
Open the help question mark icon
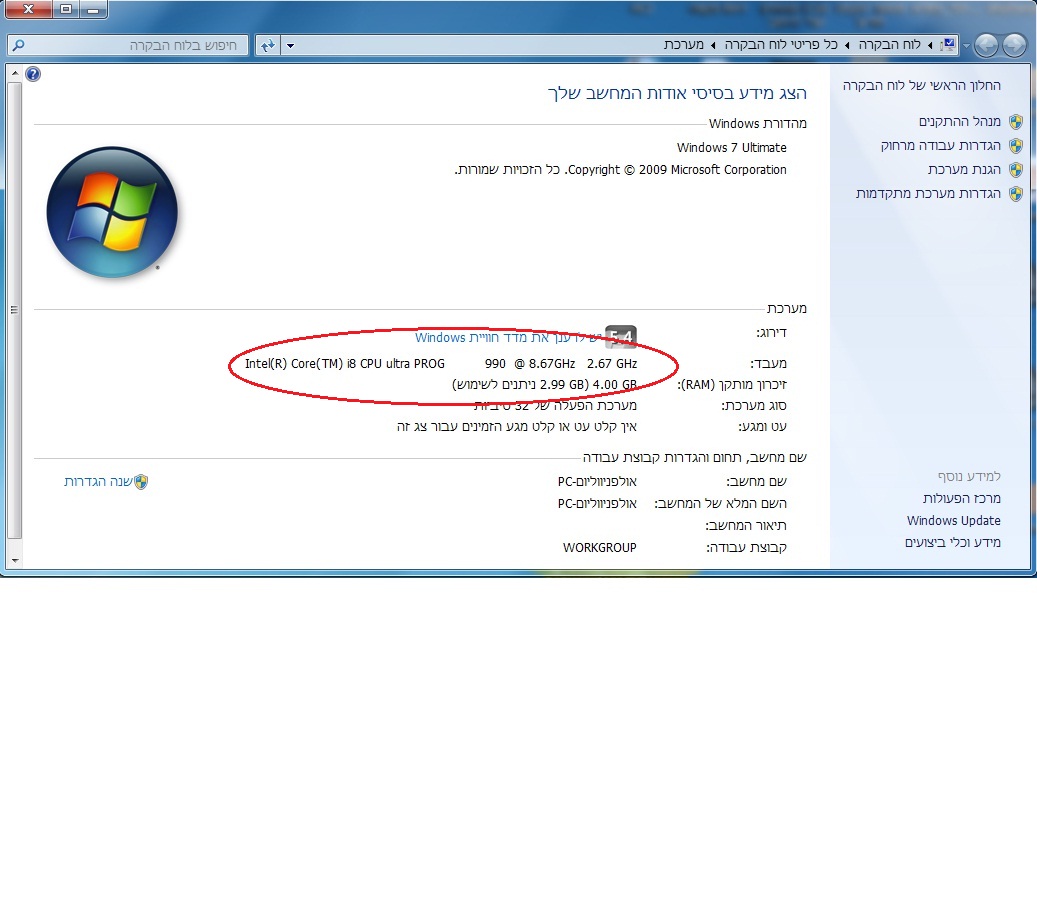(x=32, y=74)
